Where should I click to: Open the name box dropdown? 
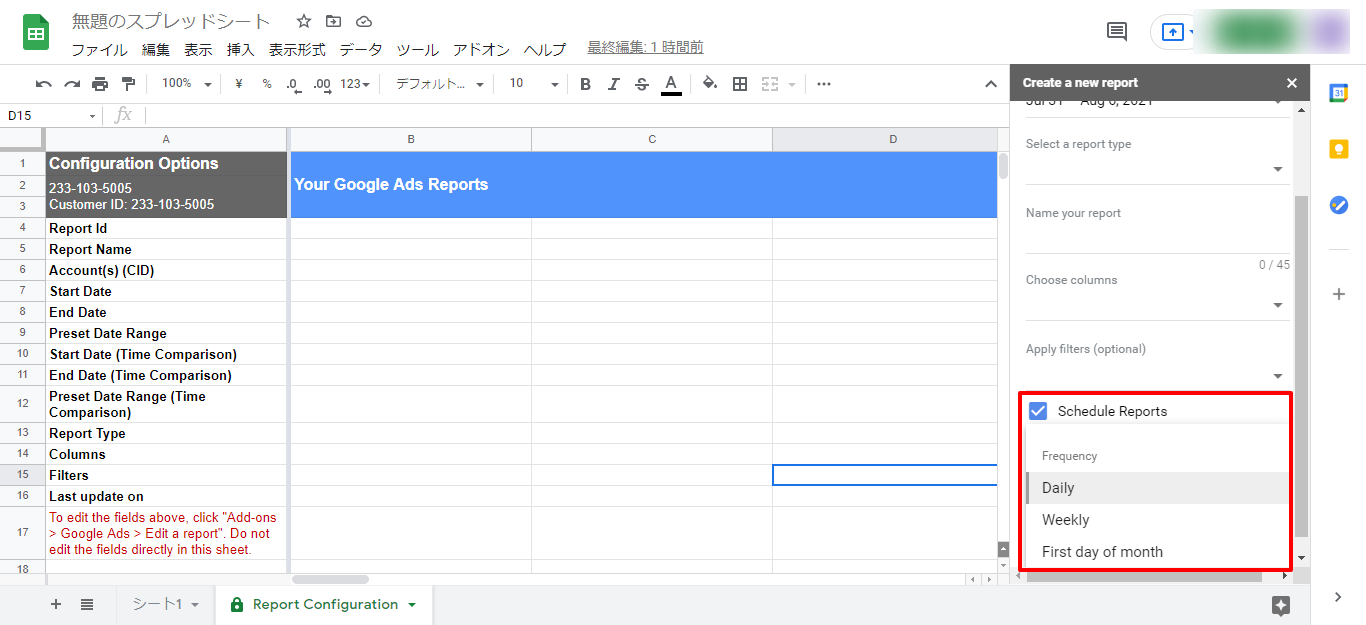(x=93, y=116)
